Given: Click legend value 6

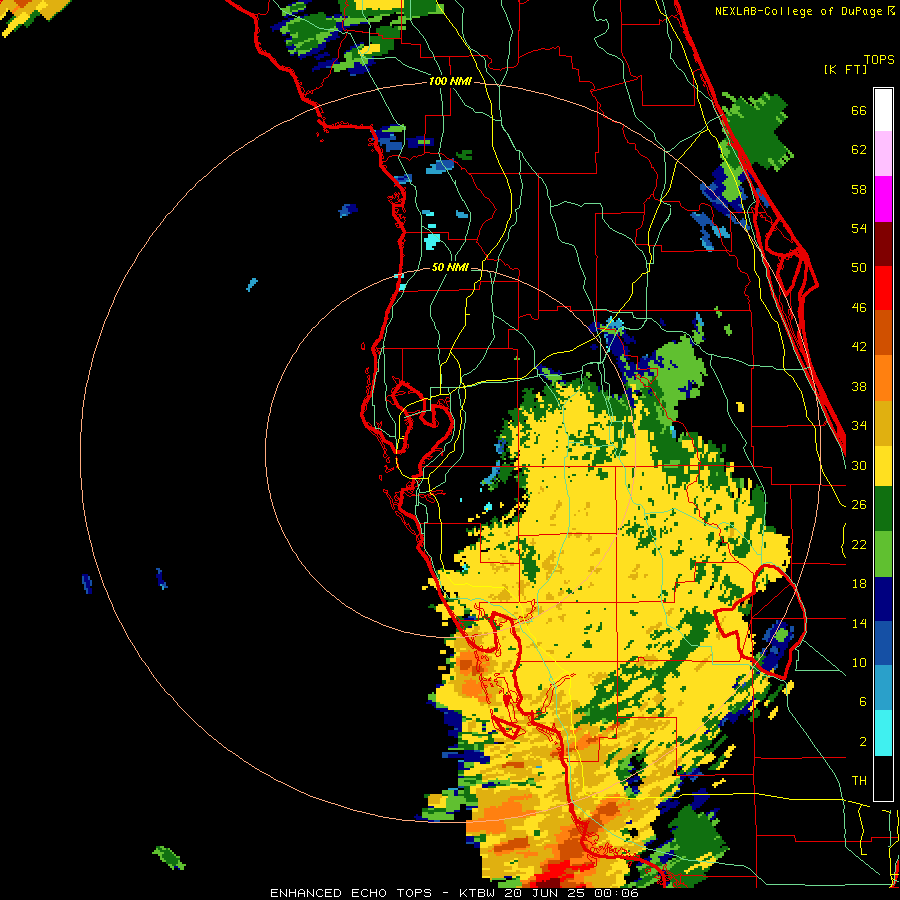Looking at the screenshot, I should pyautogui.click(x=863, y=701).
